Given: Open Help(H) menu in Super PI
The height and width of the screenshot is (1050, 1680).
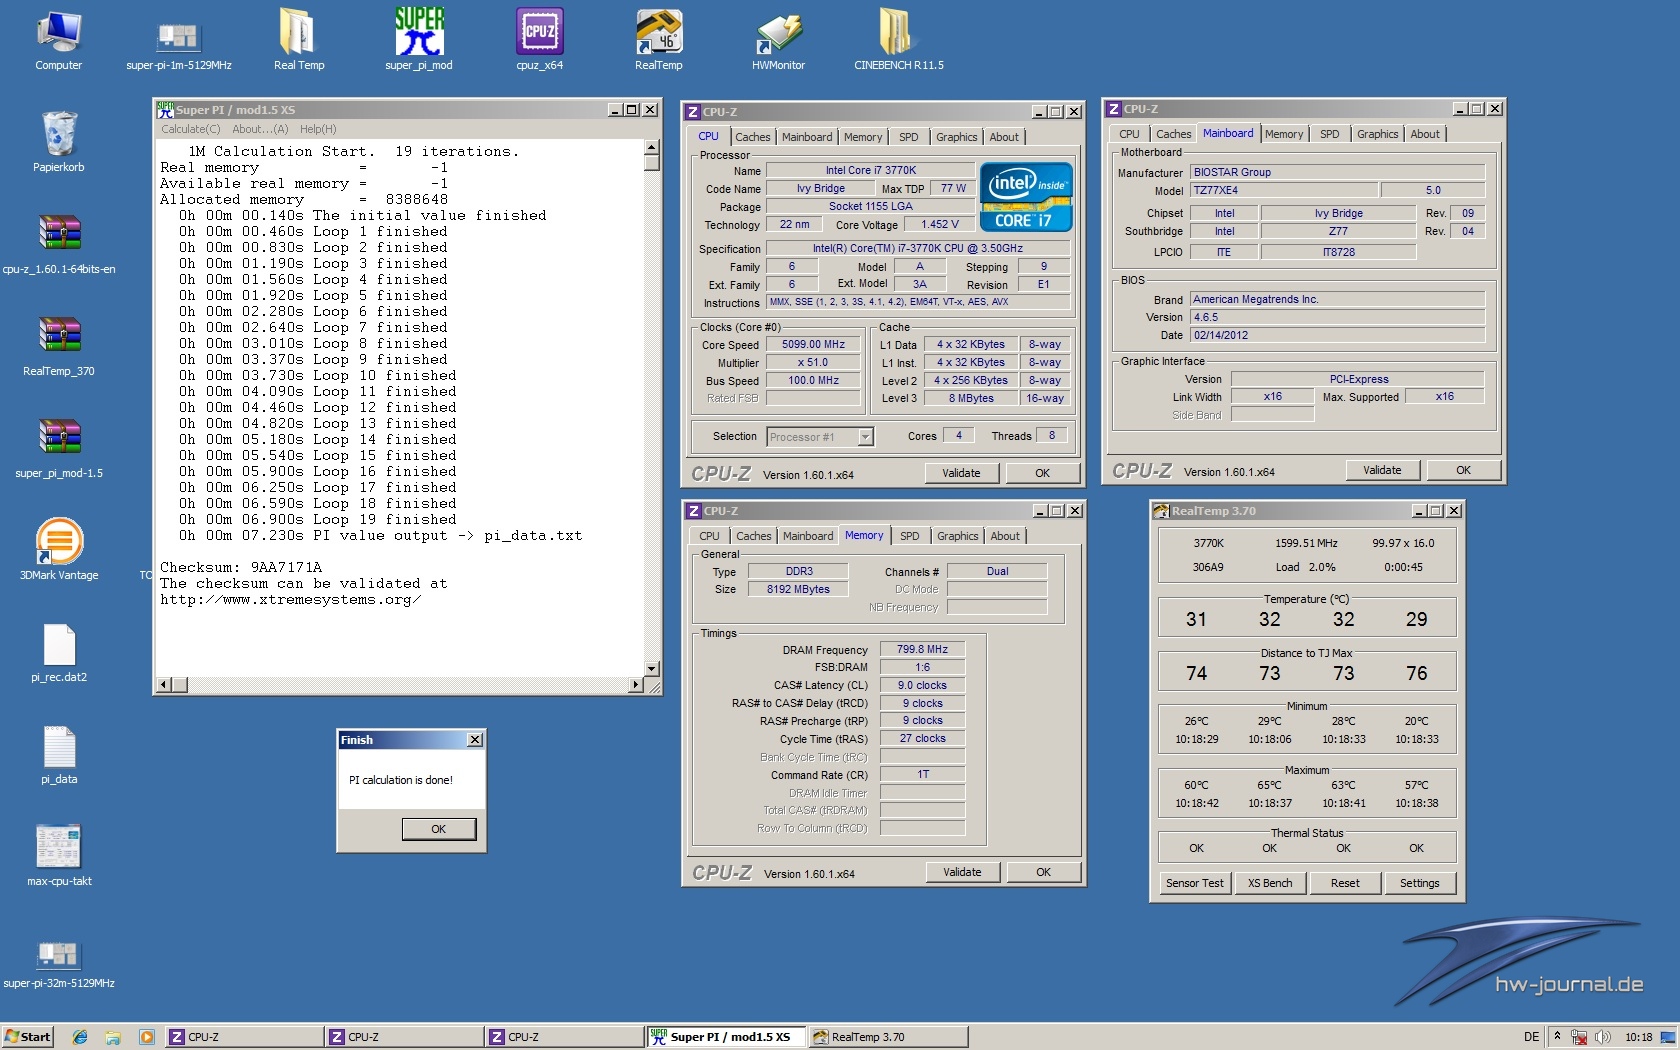Looking at the screenshot, I should pyautogui.click(x=318, y=129).
